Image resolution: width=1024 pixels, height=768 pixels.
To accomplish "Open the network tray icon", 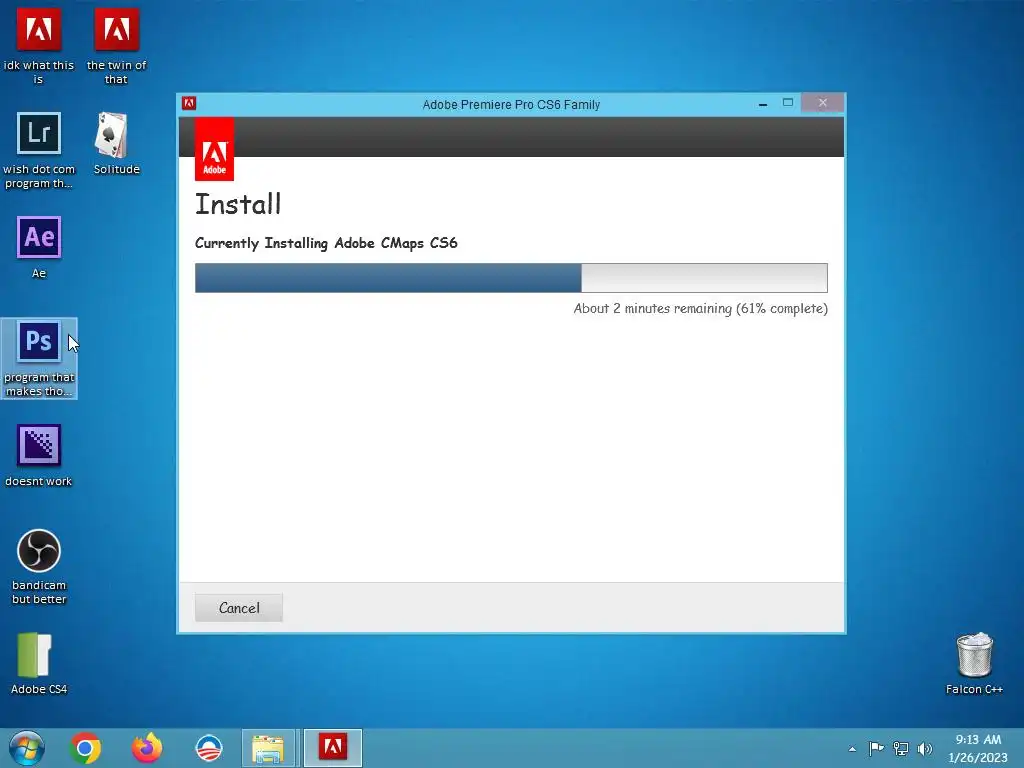I will [x=901, y=748].
